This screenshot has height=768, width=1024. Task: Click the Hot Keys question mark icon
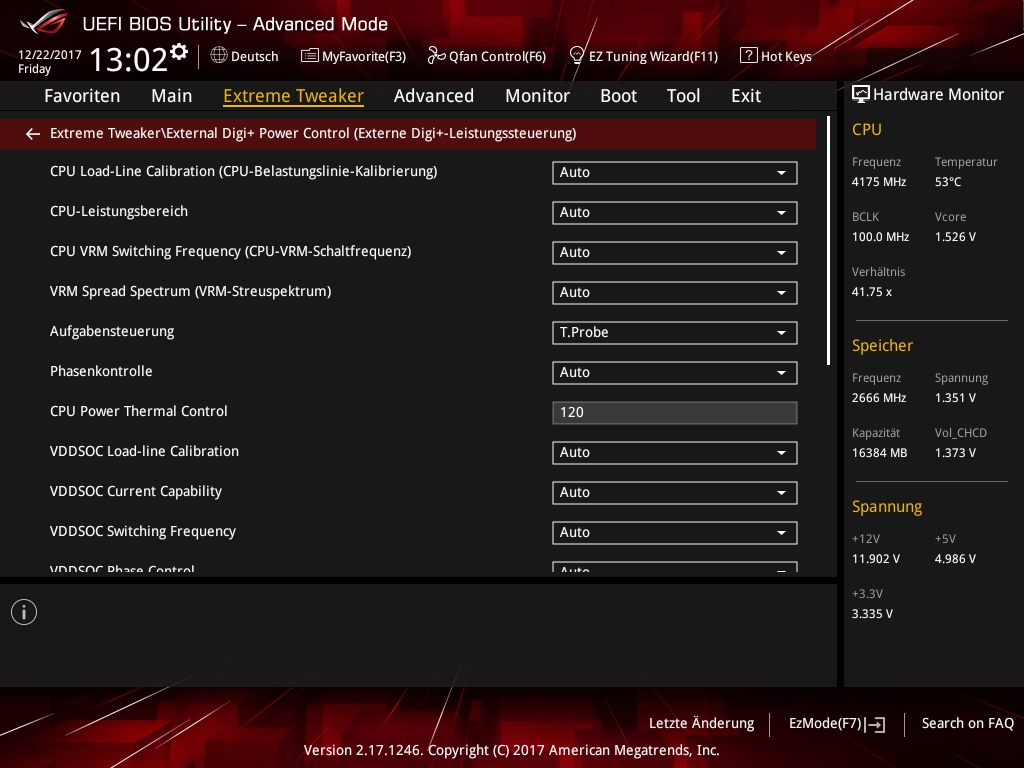click(748, 55)
